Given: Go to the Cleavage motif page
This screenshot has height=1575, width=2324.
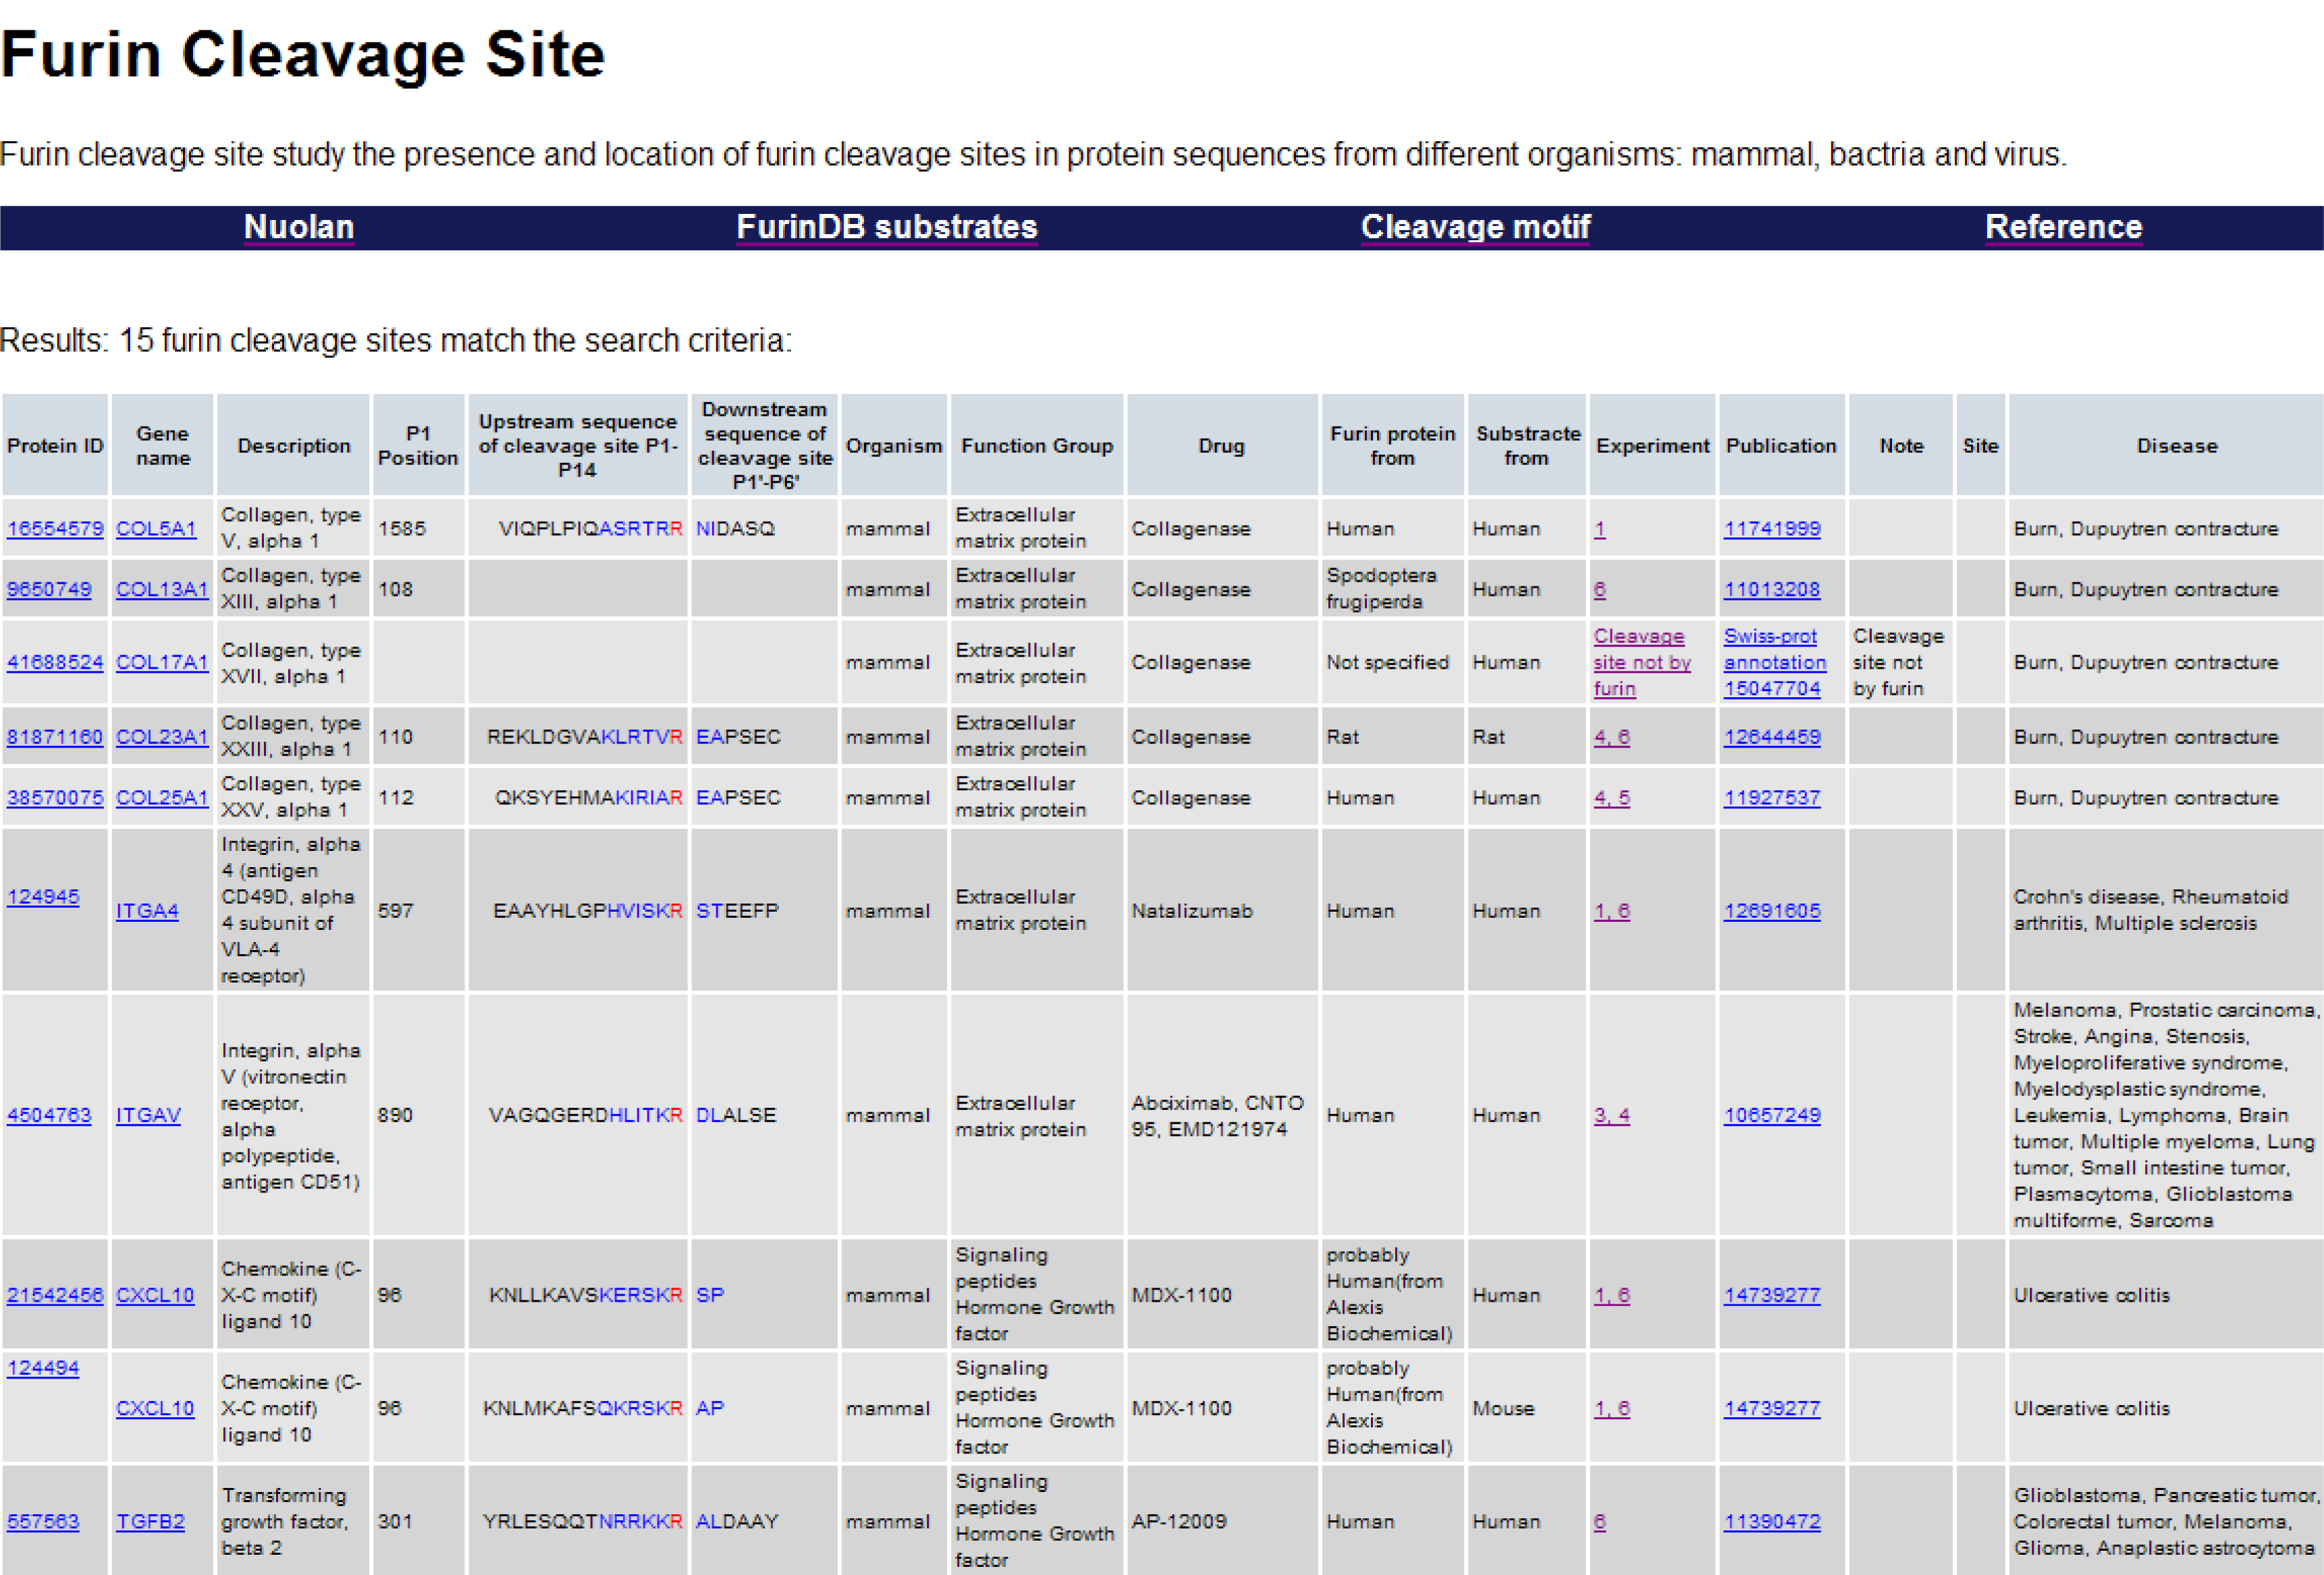Looking at the screenshot, I should pyautogui.click(x=1474, y=227).
